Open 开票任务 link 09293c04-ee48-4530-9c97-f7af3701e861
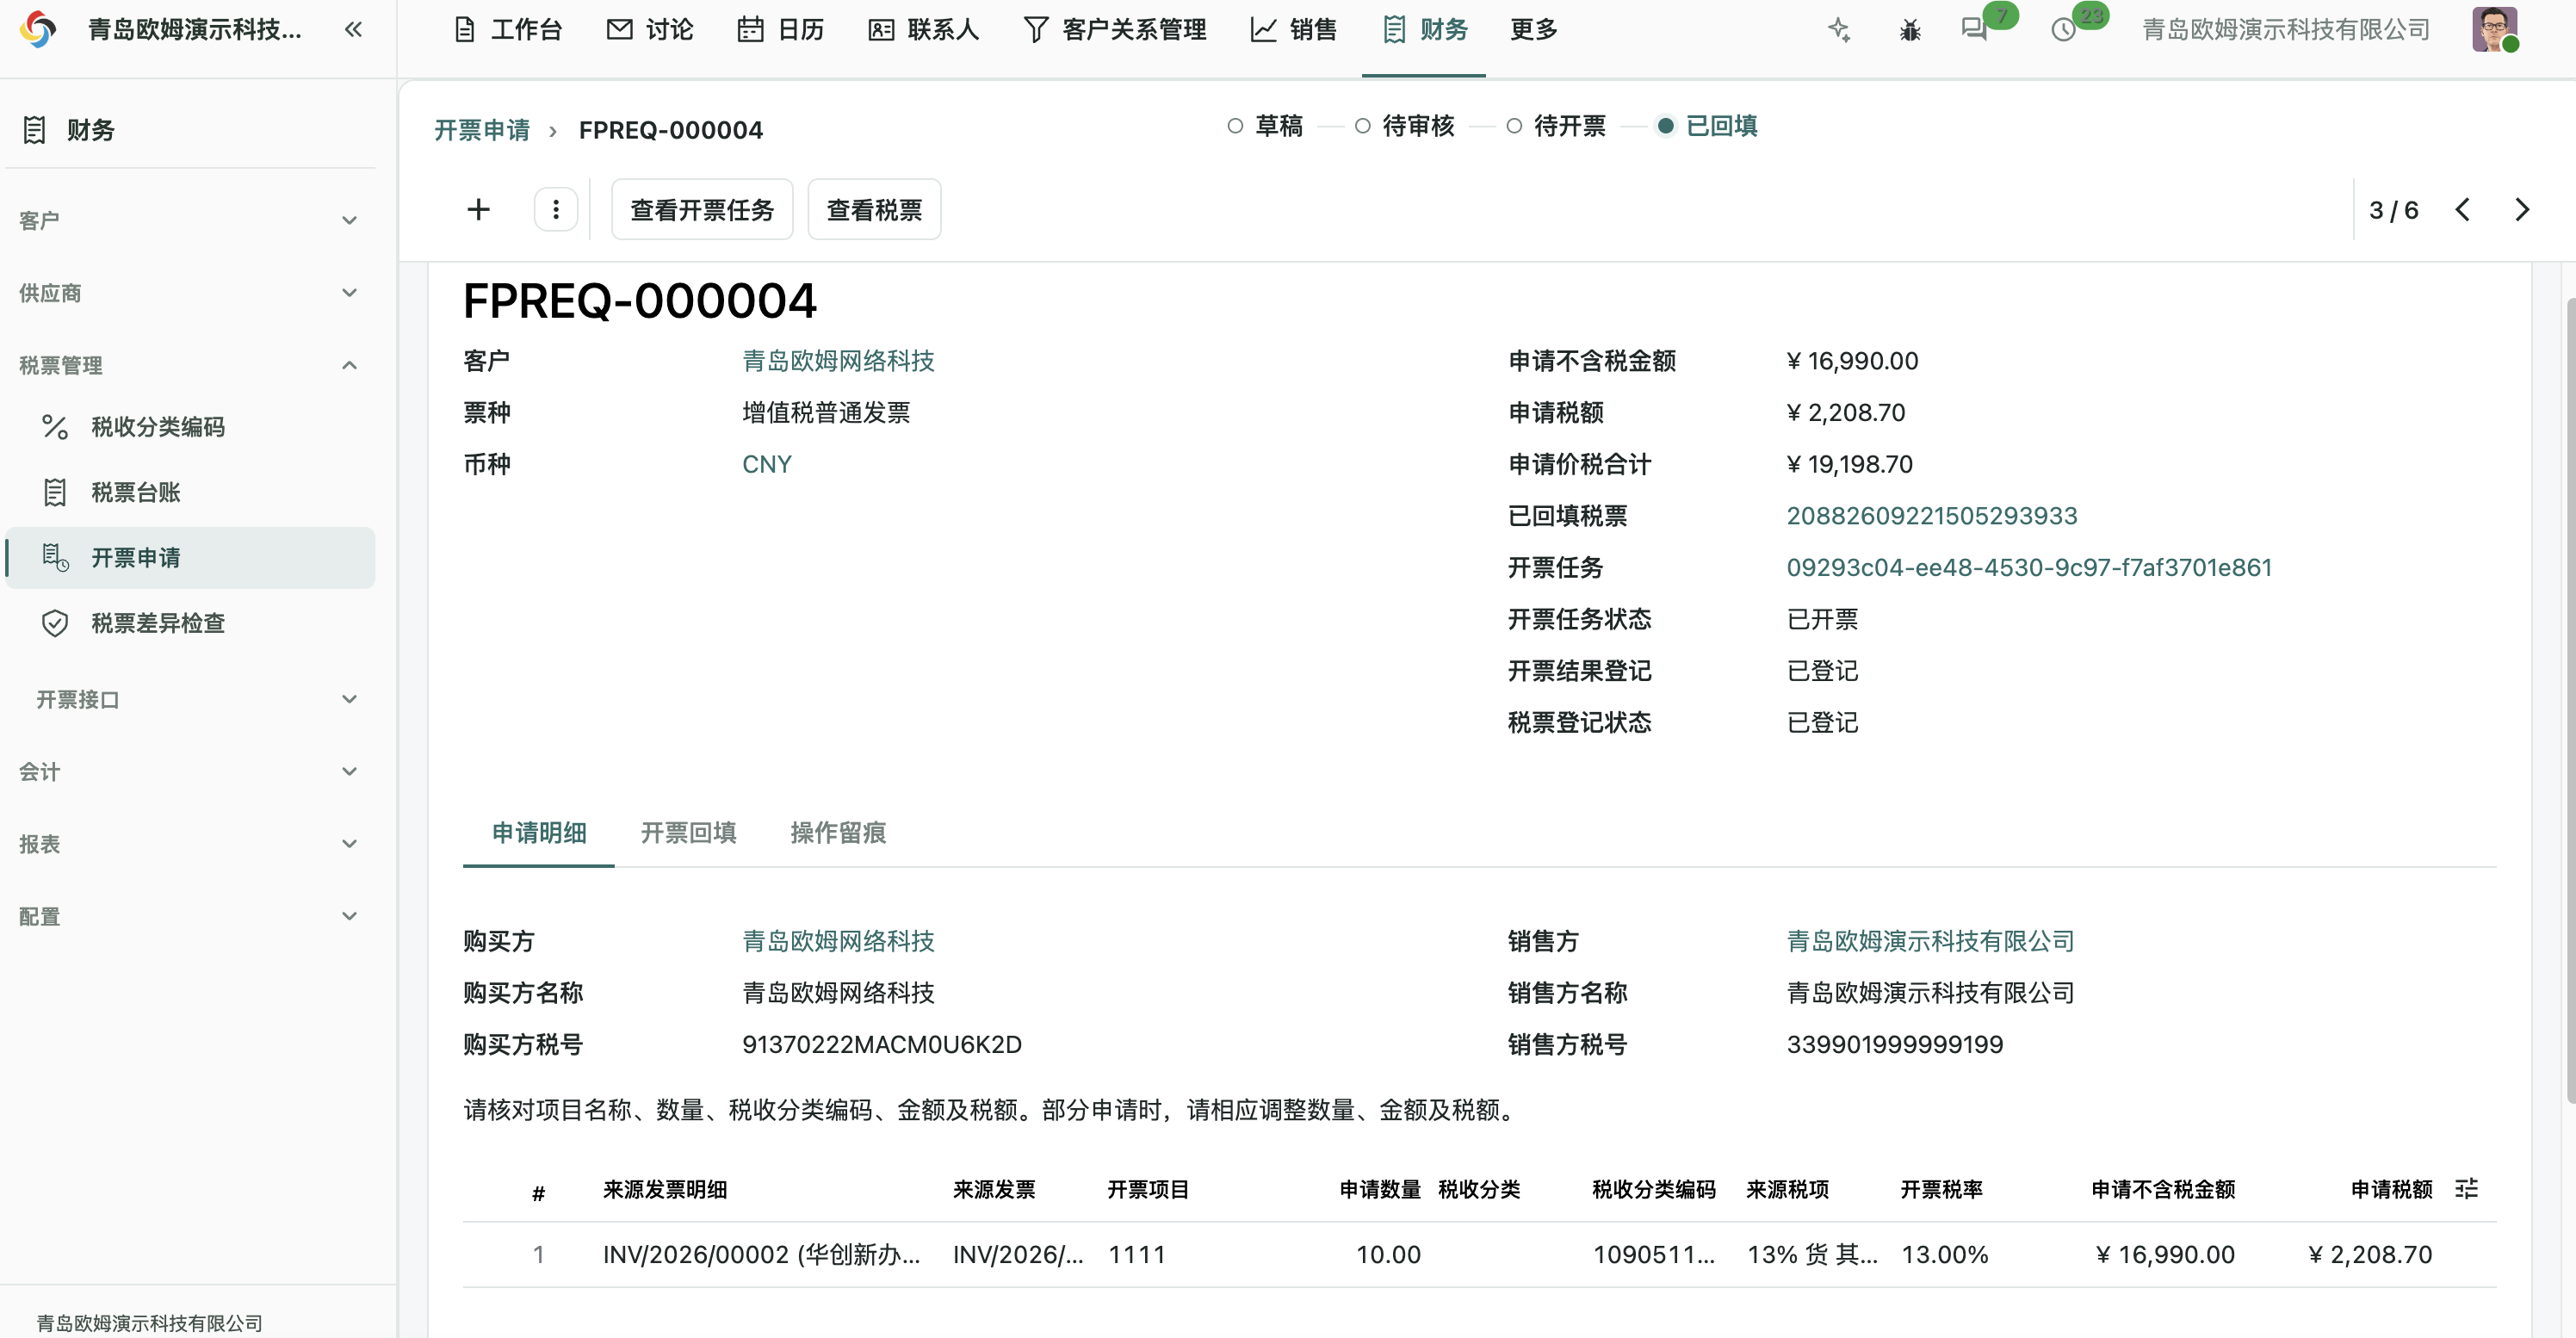 point(2029,567)
